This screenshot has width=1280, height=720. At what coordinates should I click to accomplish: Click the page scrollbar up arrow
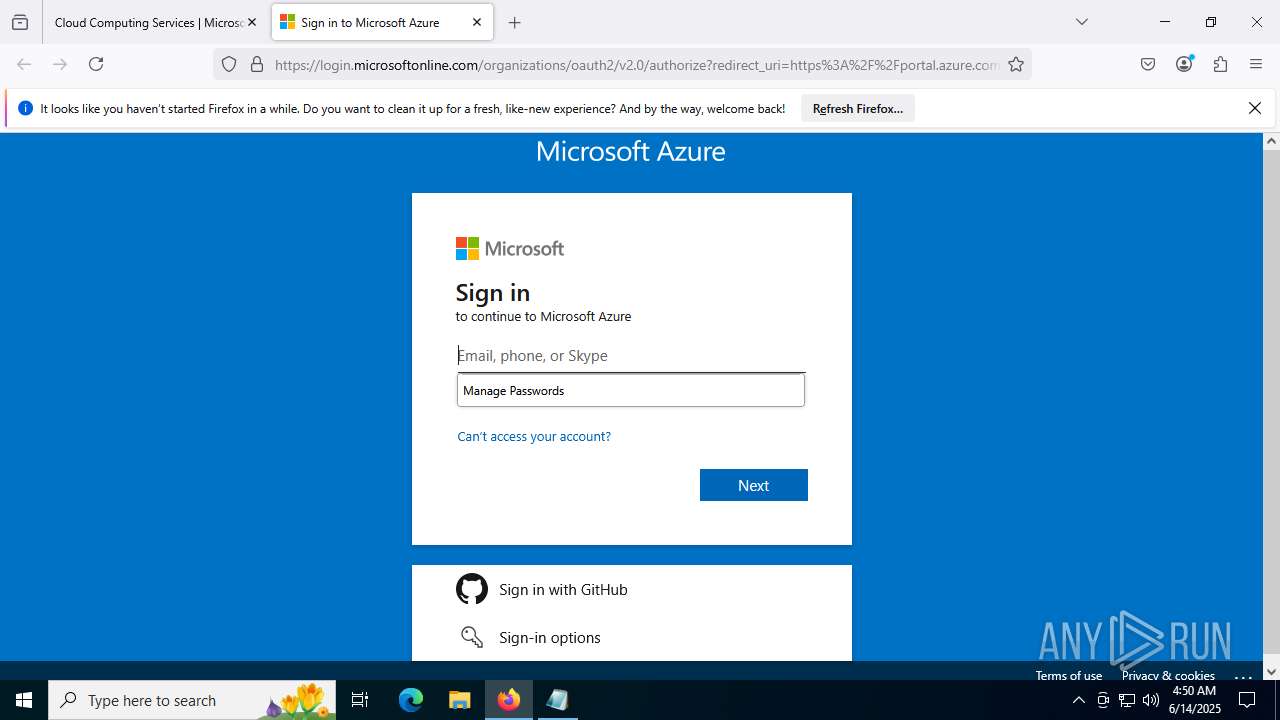[x=1272, y=141]
